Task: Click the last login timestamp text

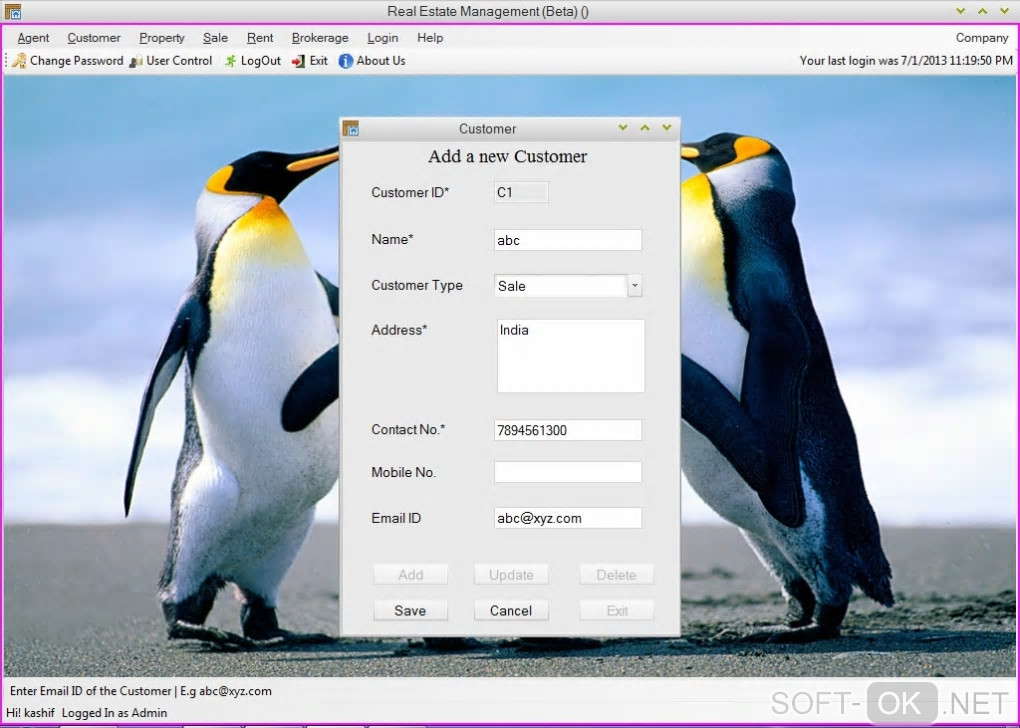Action: tap(906, 61)
